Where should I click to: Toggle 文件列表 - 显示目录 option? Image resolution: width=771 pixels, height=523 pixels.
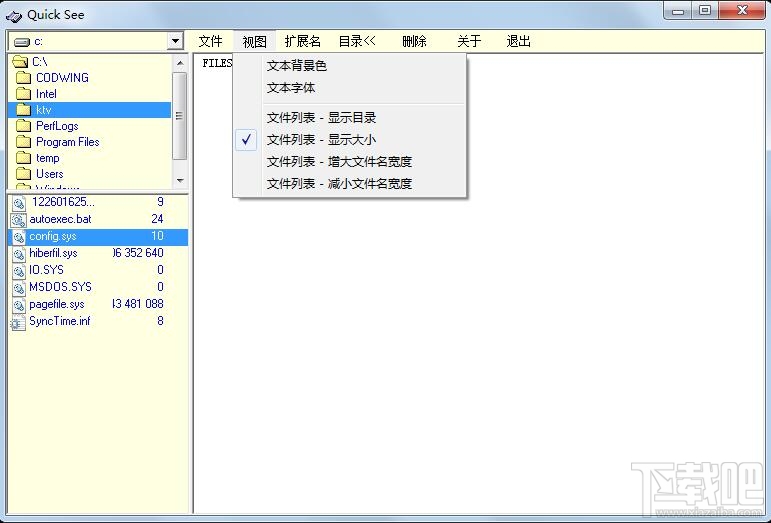click(349, 117)
